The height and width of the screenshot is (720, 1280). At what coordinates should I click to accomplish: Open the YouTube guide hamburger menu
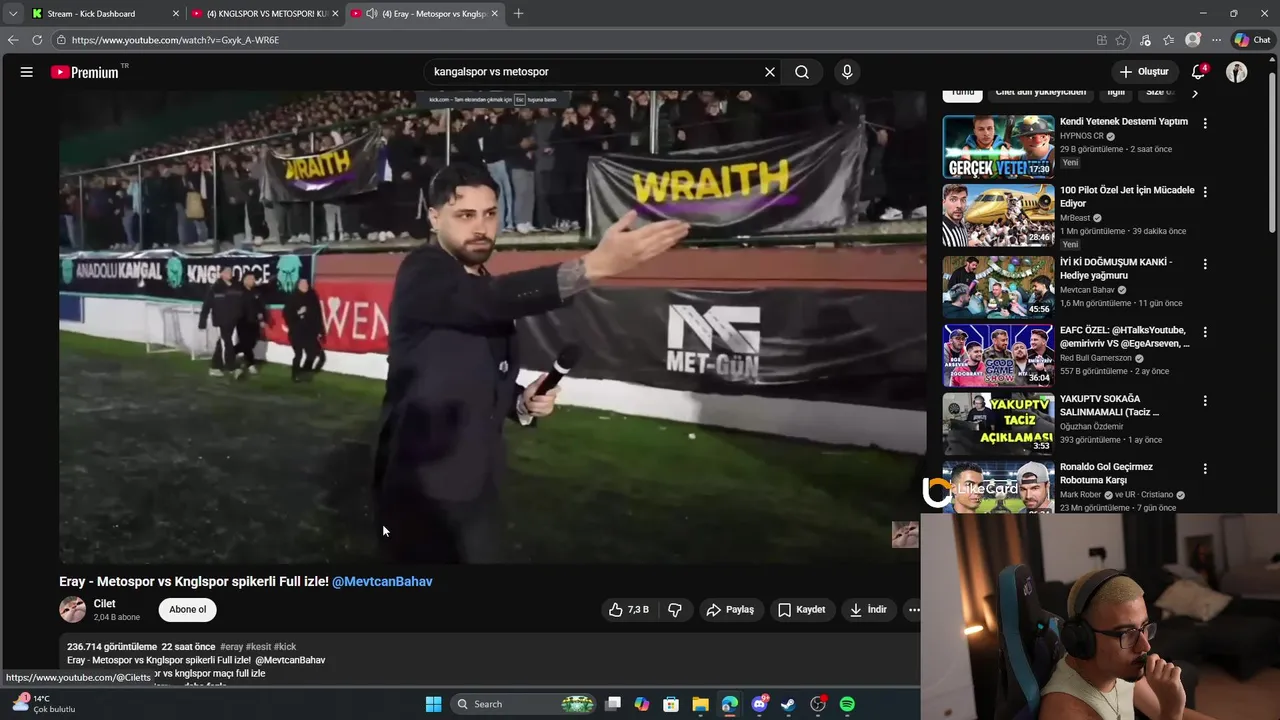pyautogui.click(x=27, y=72)
